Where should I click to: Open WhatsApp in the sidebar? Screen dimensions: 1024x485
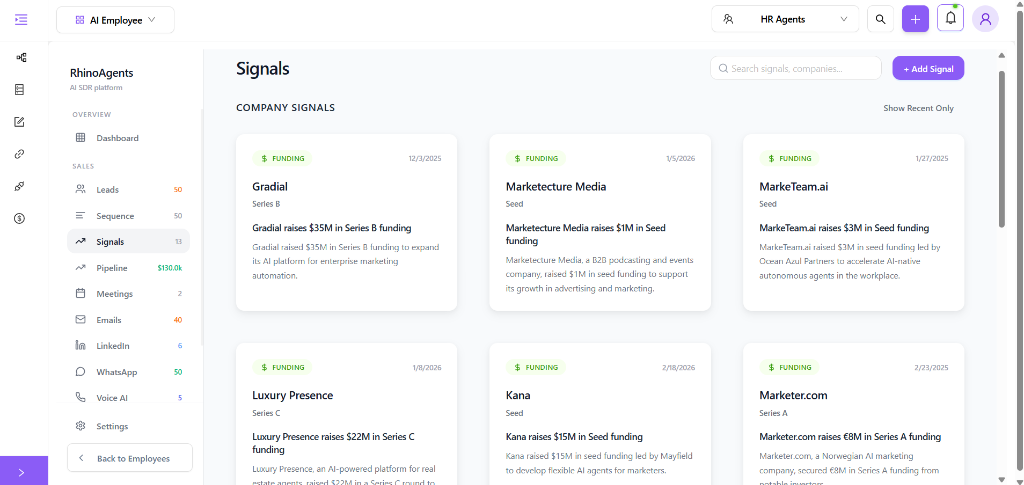click(x=129, y=372)
